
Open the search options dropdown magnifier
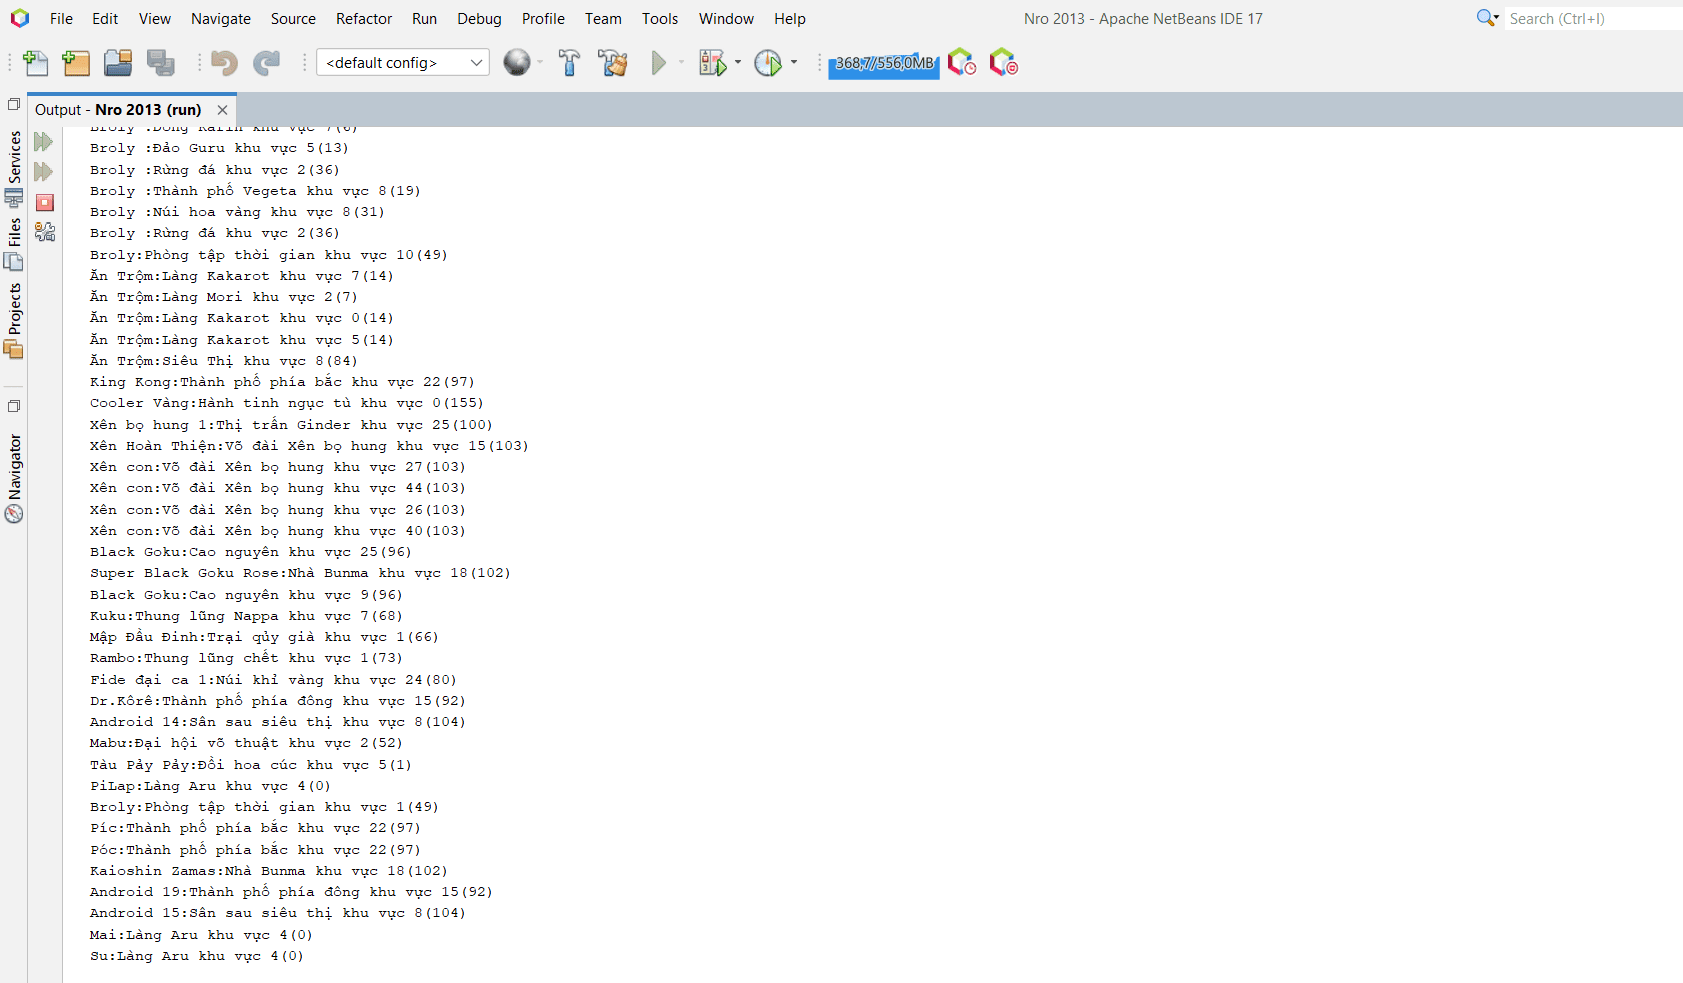[x=1487, y=18]
